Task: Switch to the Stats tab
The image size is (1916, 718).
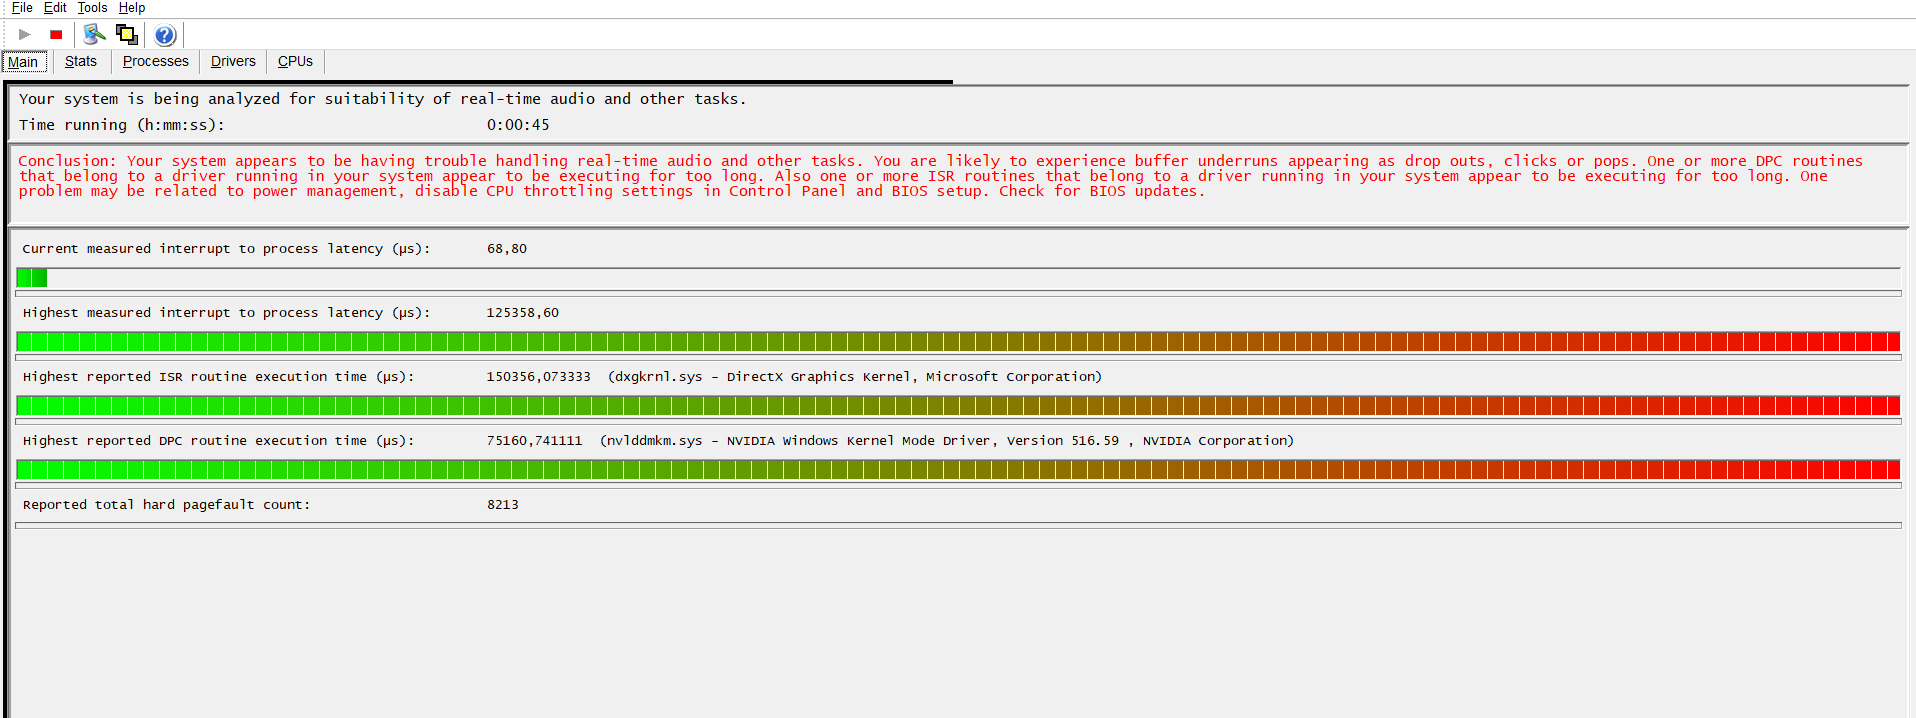Action: (x=81, y=61)
